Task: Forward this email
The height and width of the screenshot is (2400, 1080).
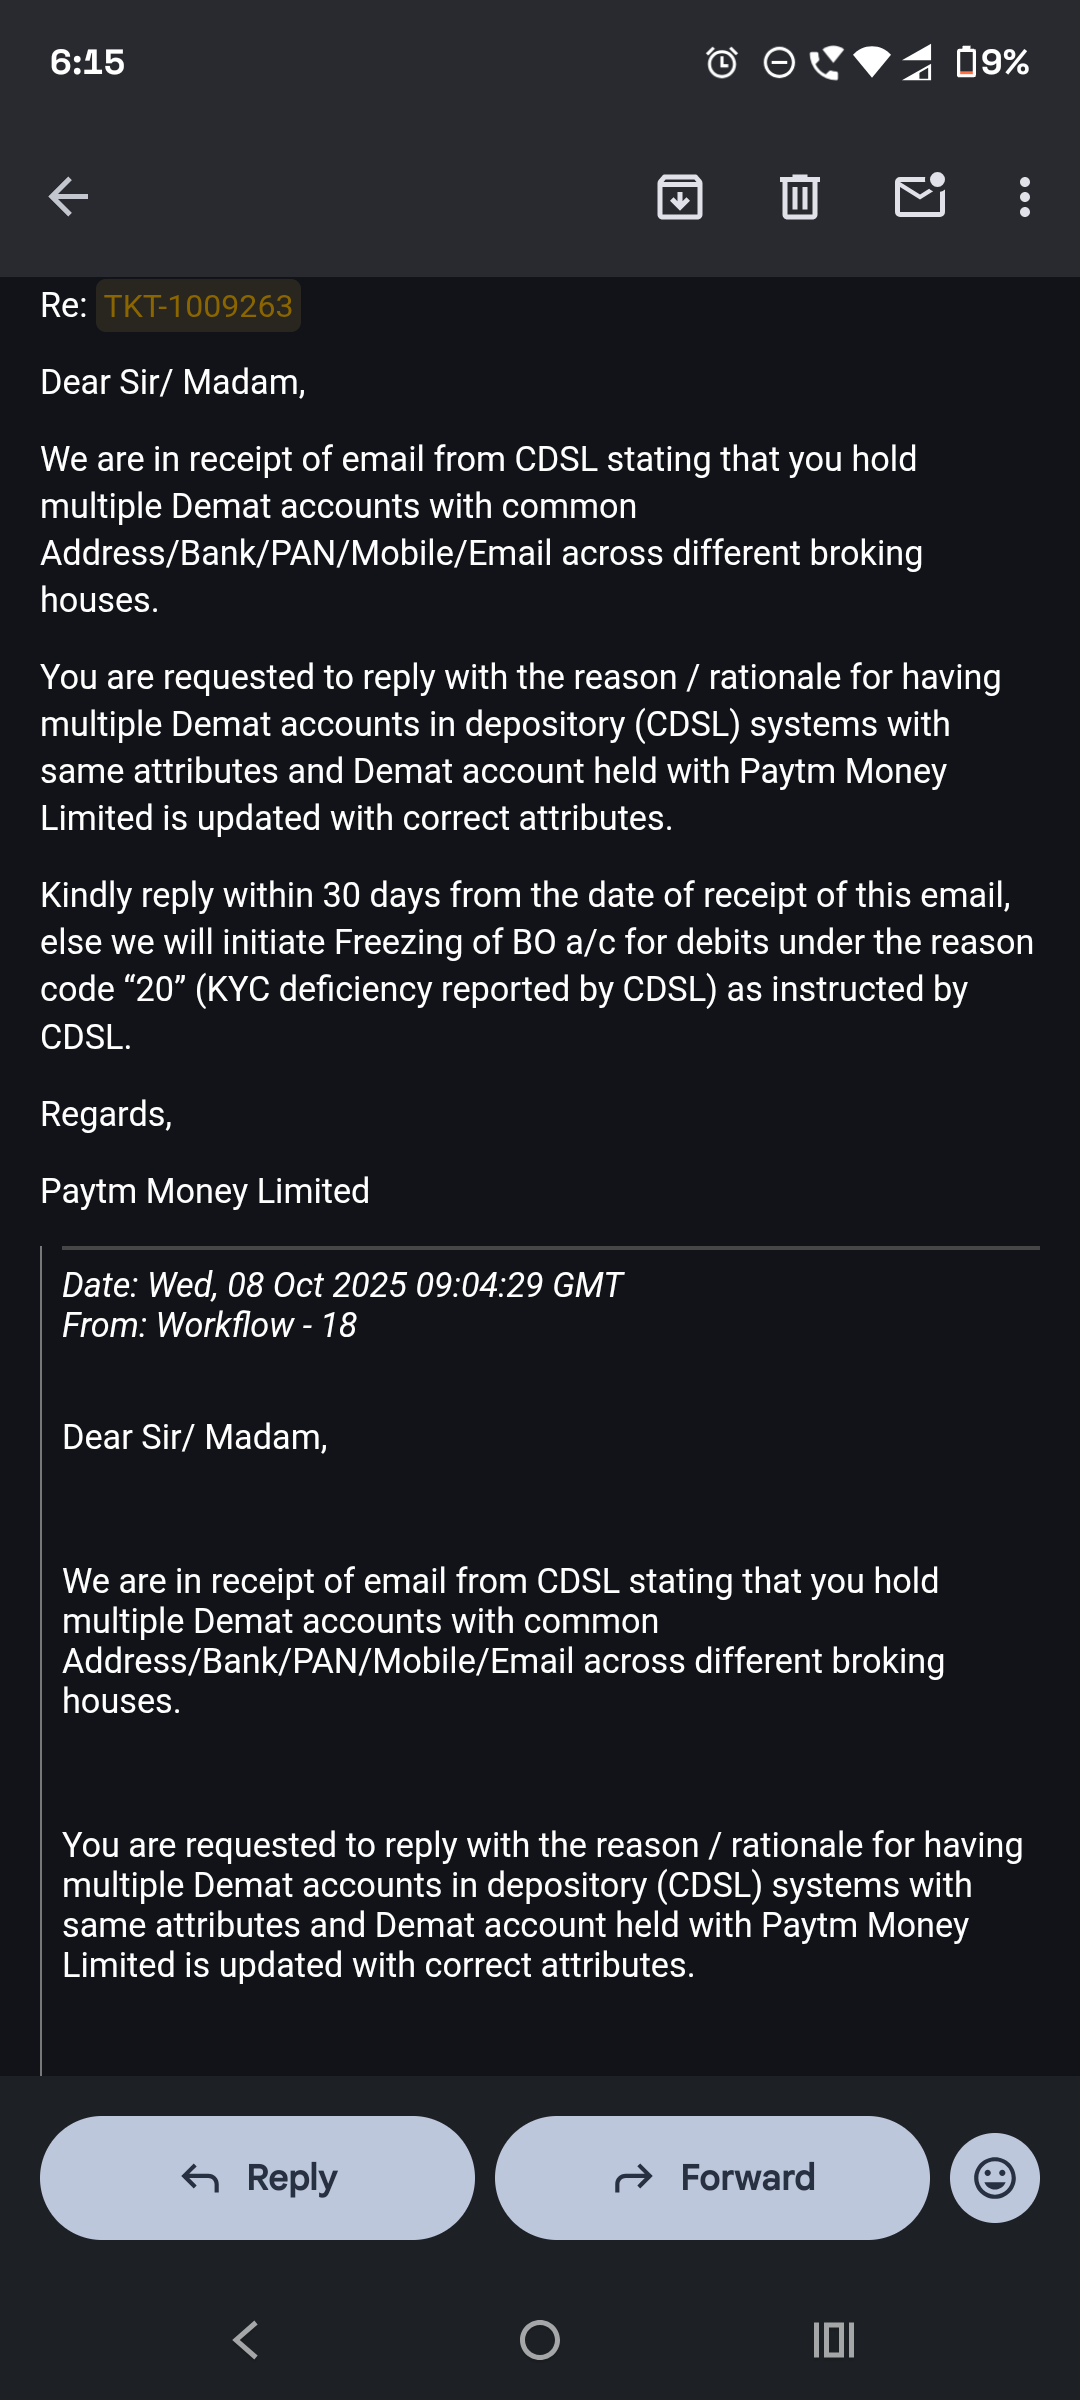Action: pos(712,2177)
